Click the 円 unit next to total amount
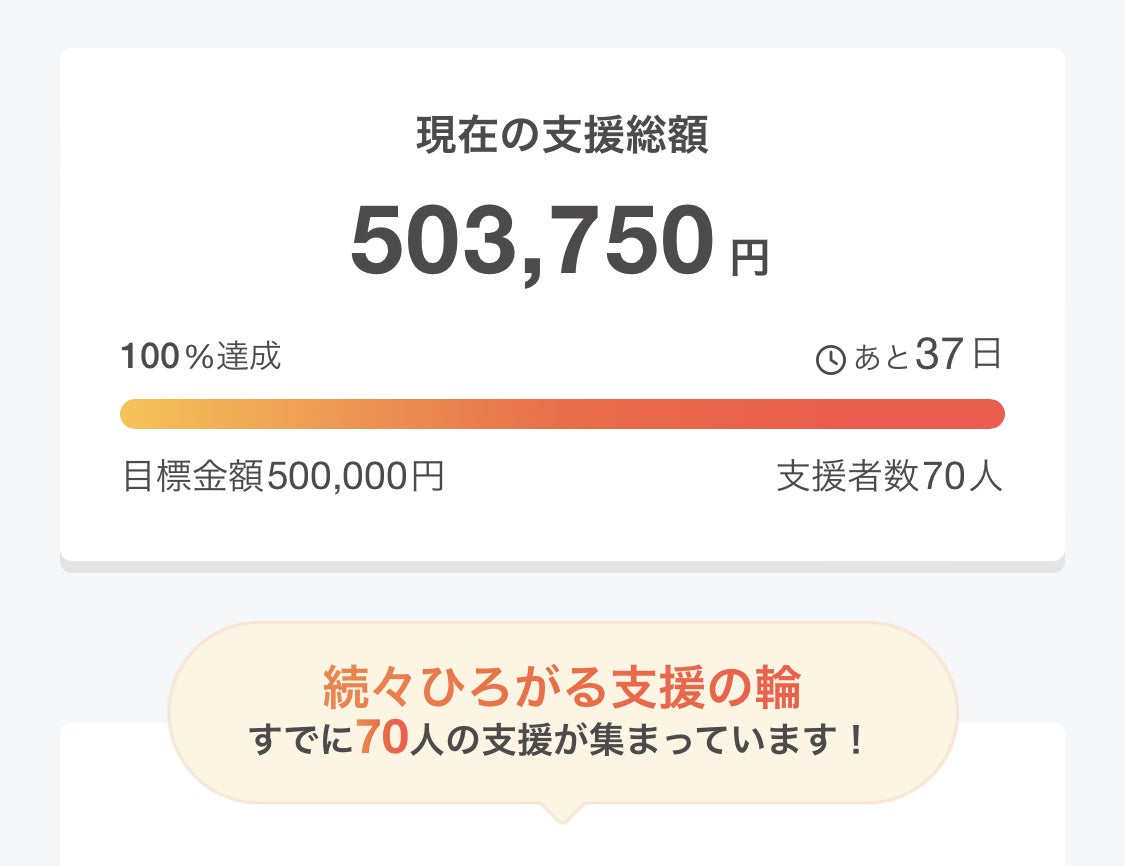Viewport: 1125px width, 866px height. tap(749, 258)
